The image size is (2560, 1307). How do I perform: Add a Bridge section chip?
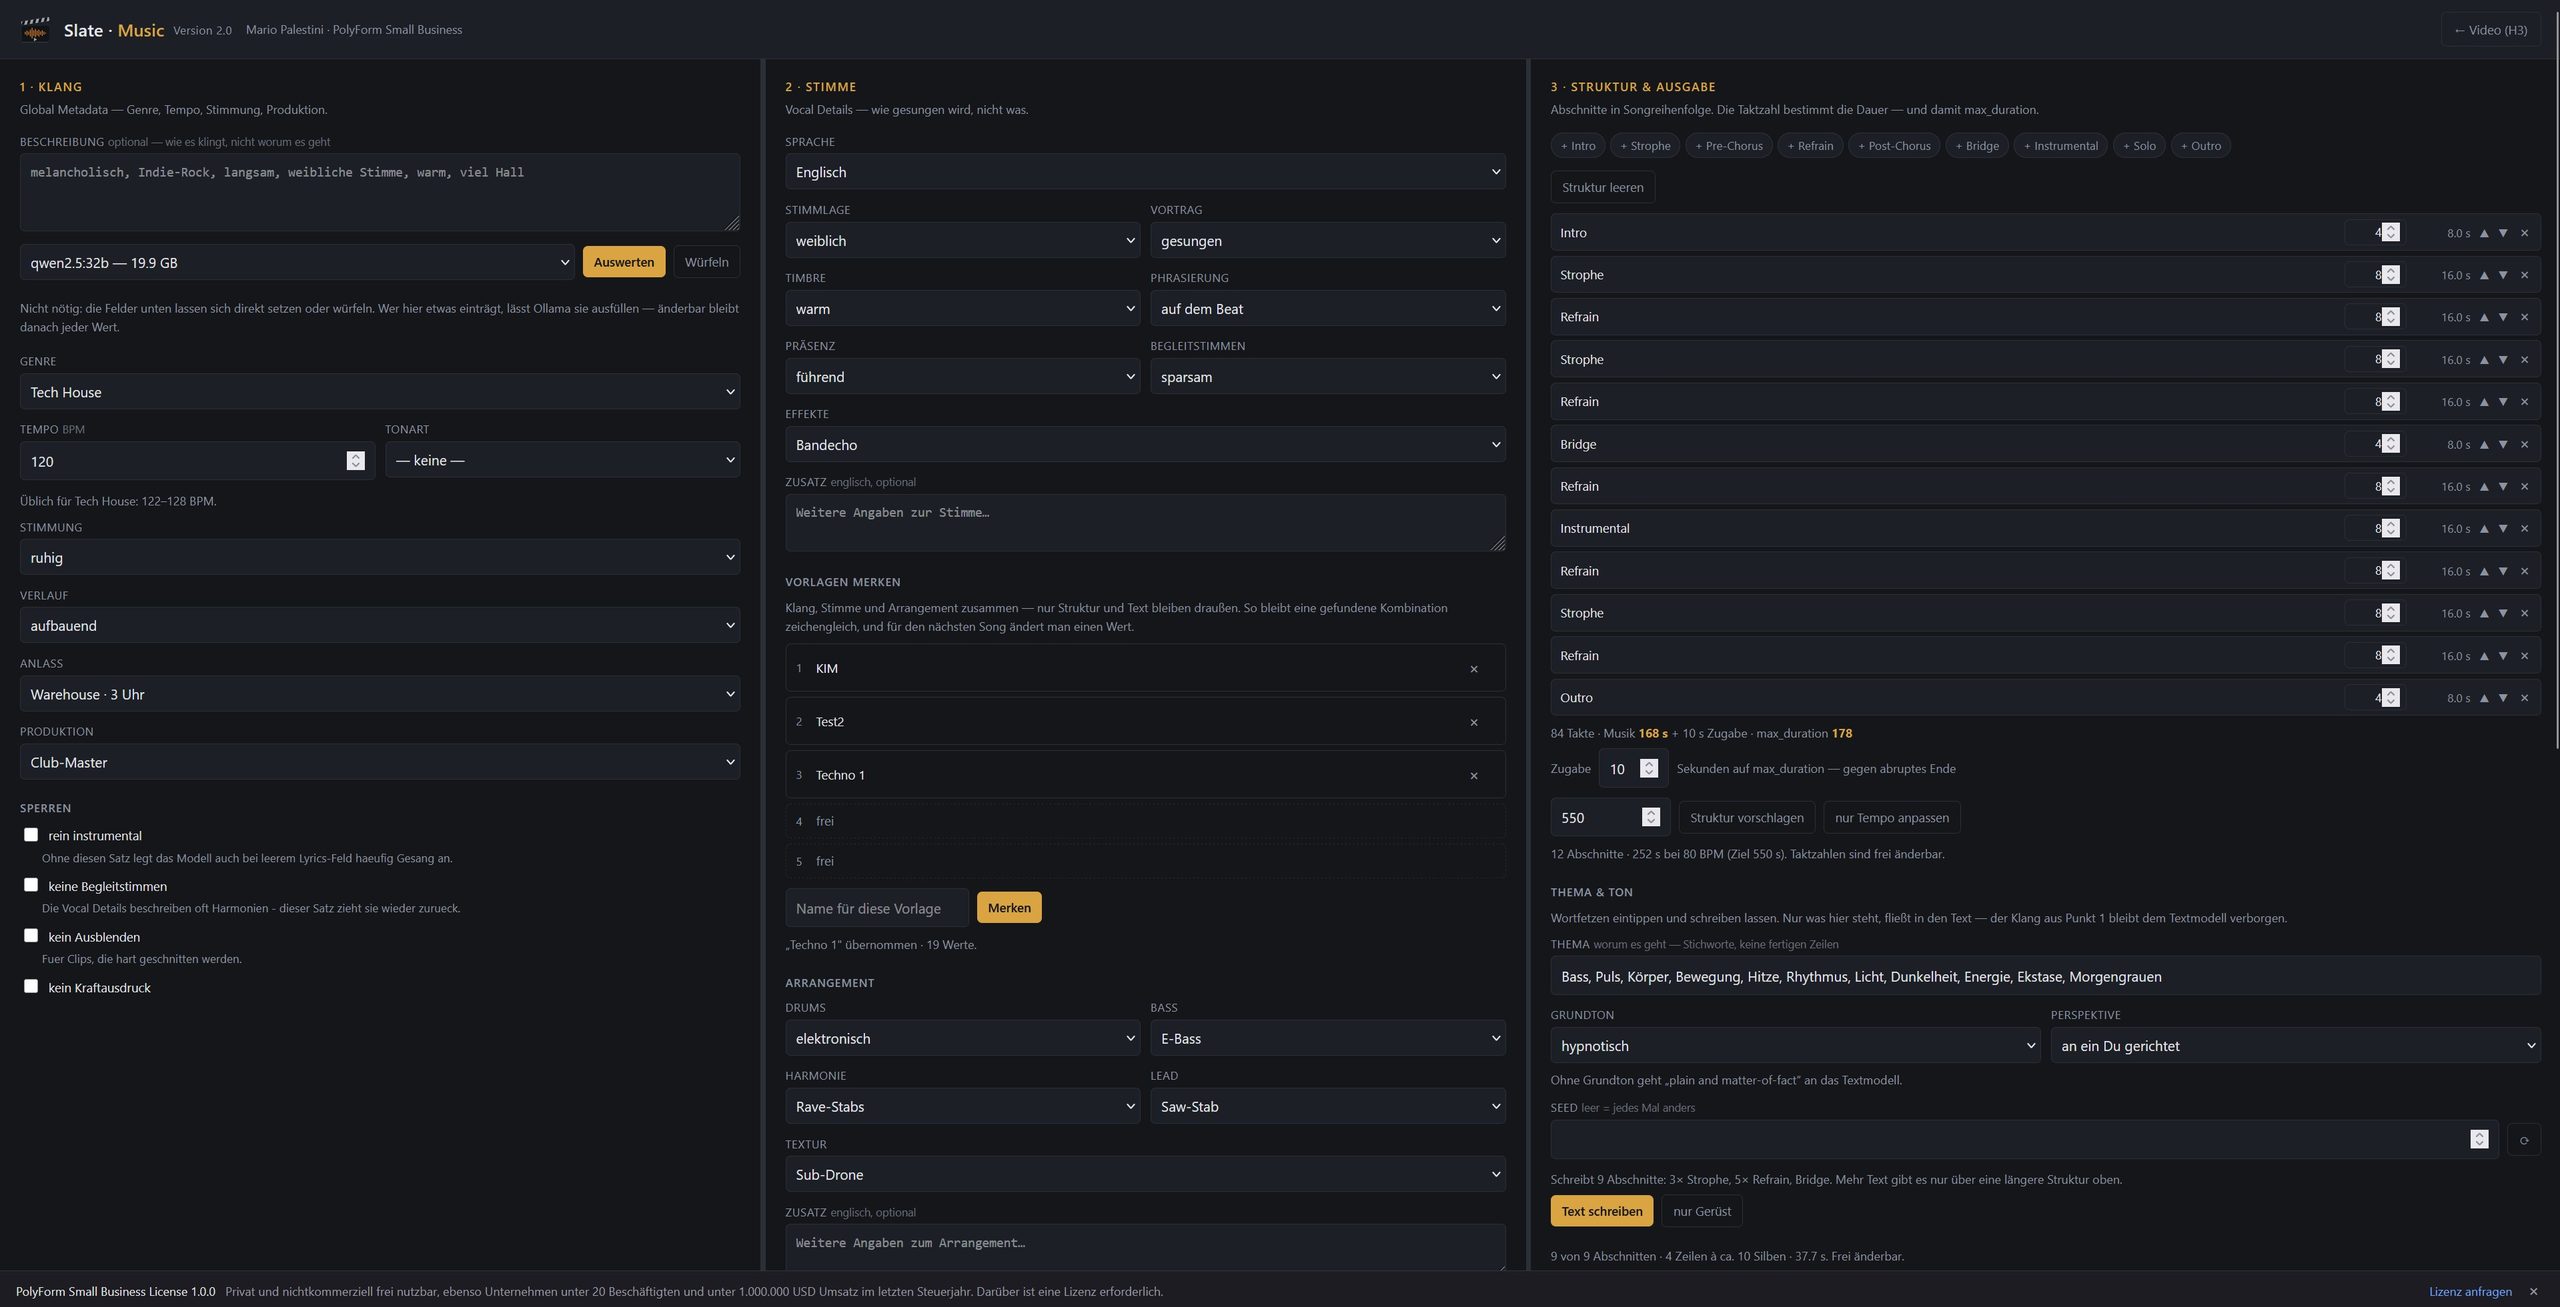(x=1977, y=146)
